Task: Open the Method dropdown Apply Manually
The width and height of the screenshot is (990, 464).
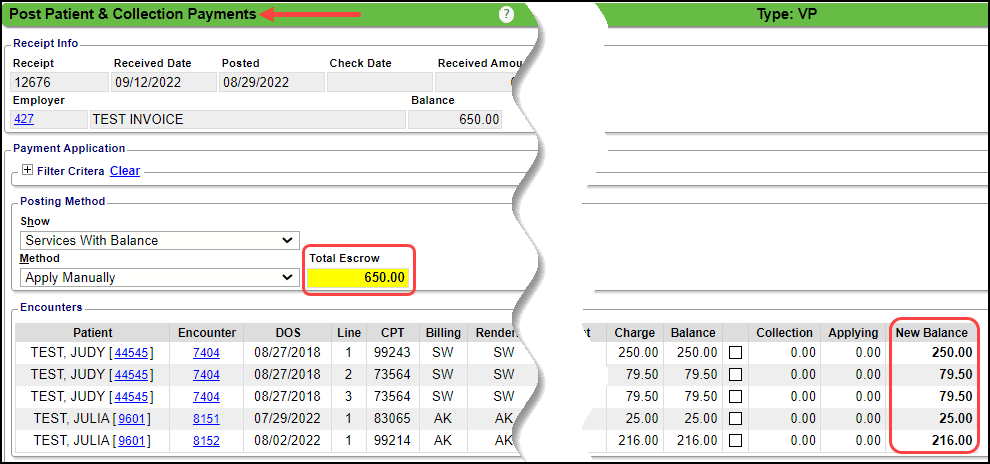Action: pyautogui.click(x=160, y=277)
